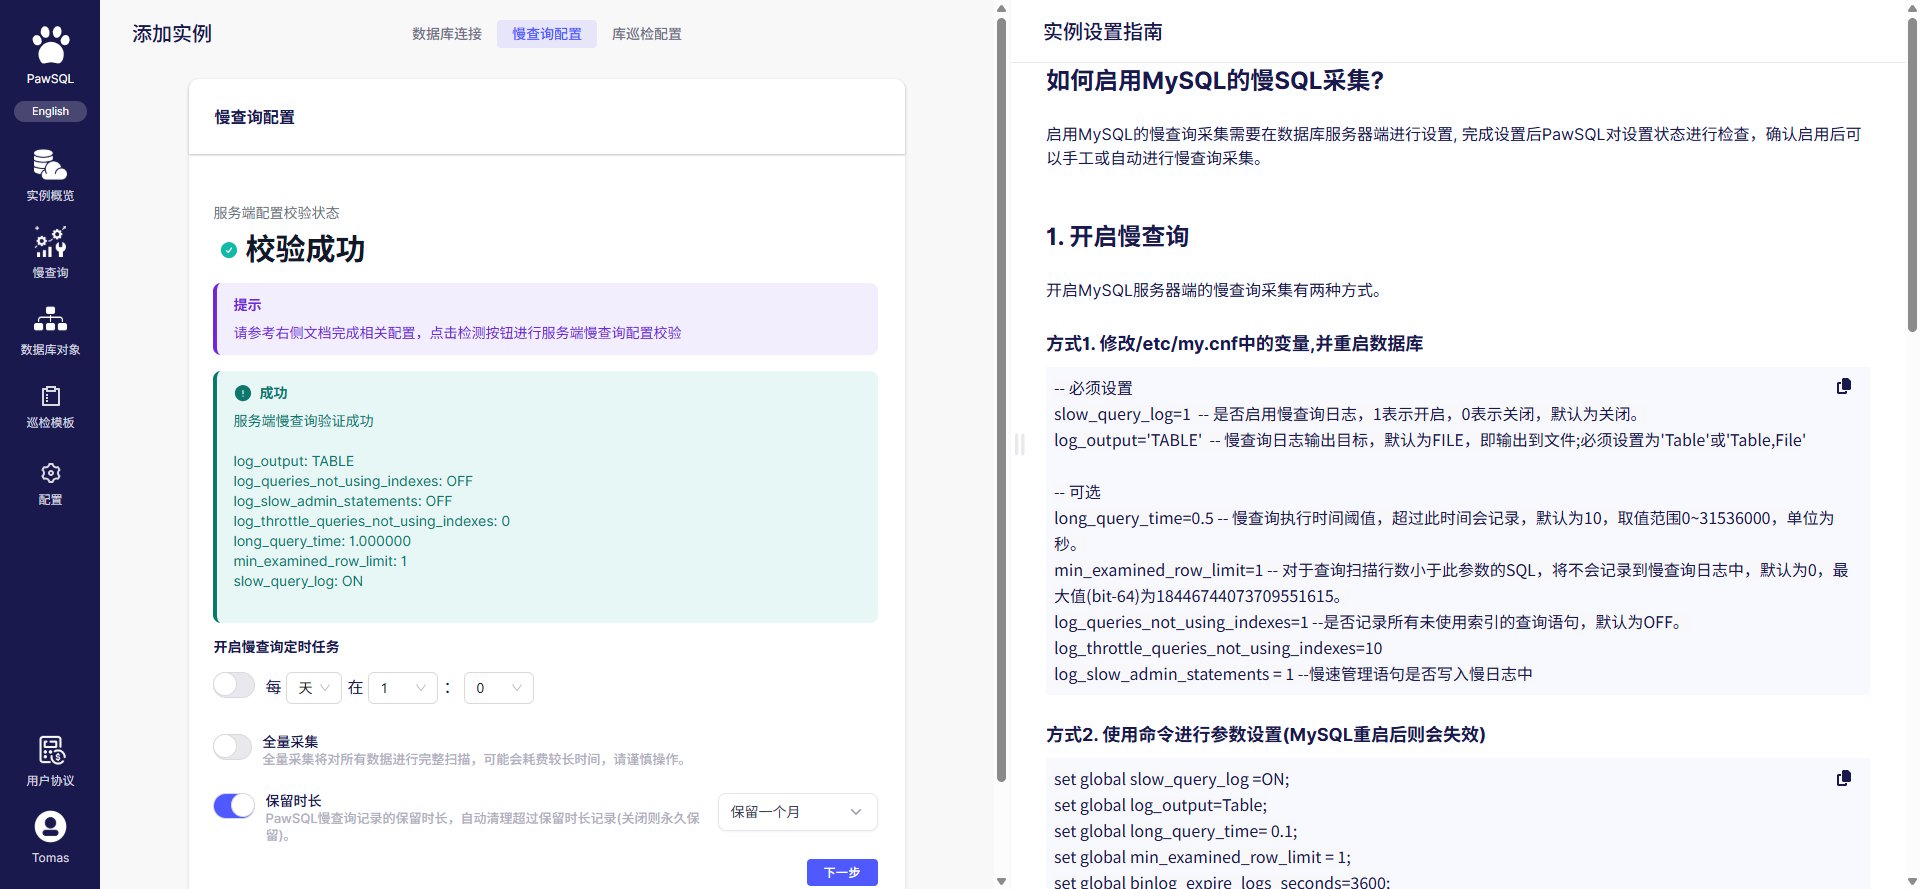Open the 保留一个月 retention dropdown
The height and width of the screenshot is (889, 1920).
pyautogui.click(x=798, y=812)
